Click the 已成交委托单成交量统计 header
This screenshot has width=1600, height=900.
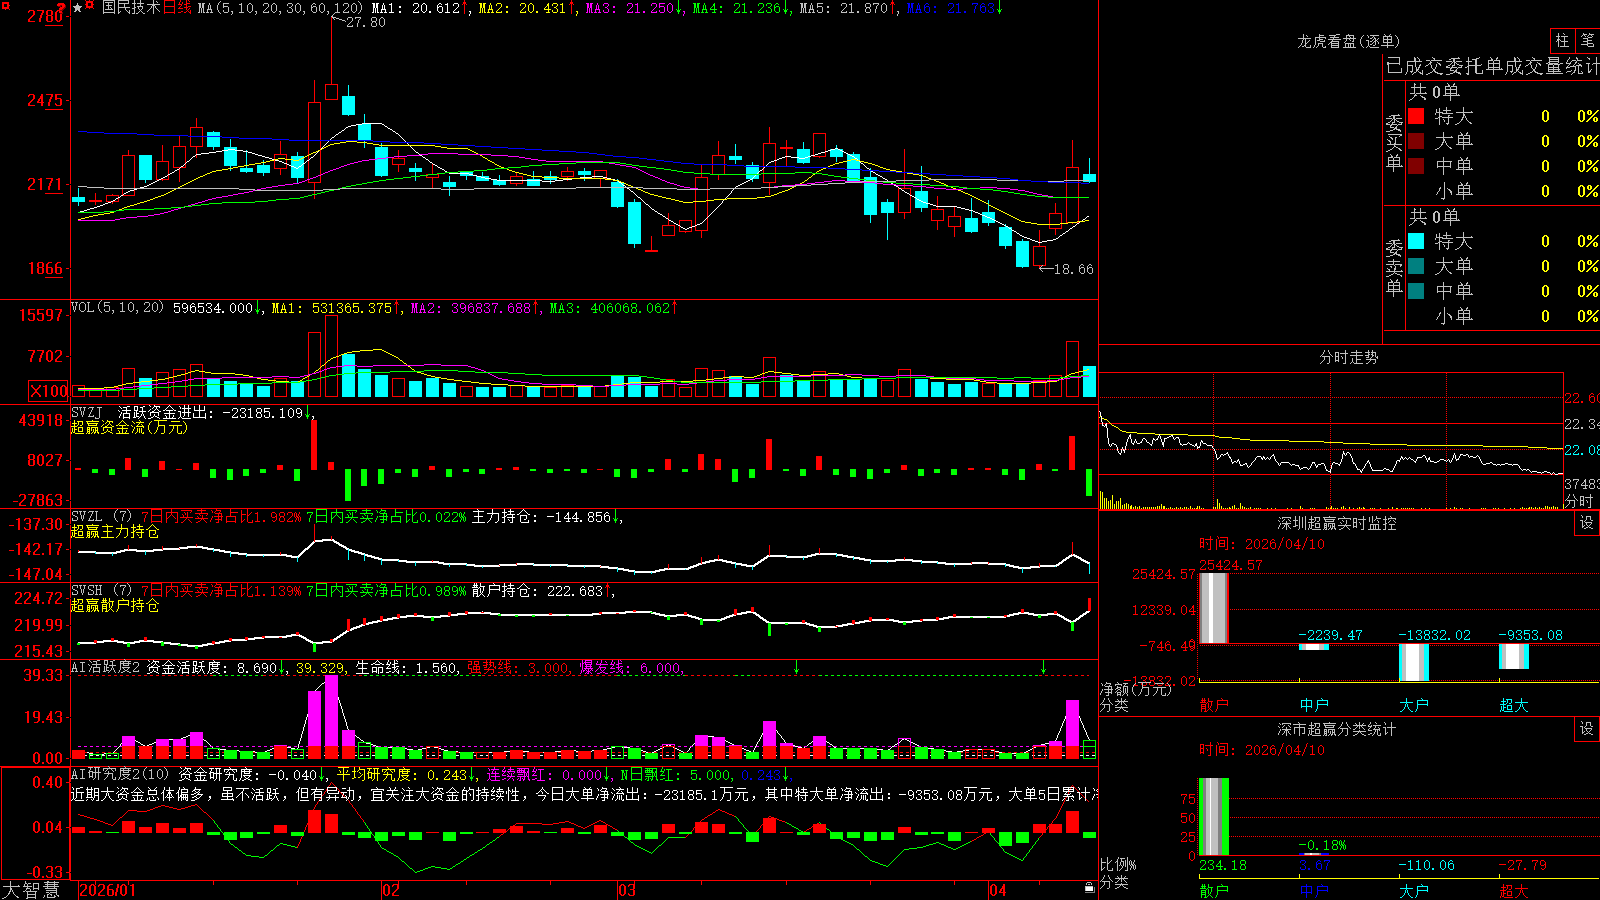1492,66
